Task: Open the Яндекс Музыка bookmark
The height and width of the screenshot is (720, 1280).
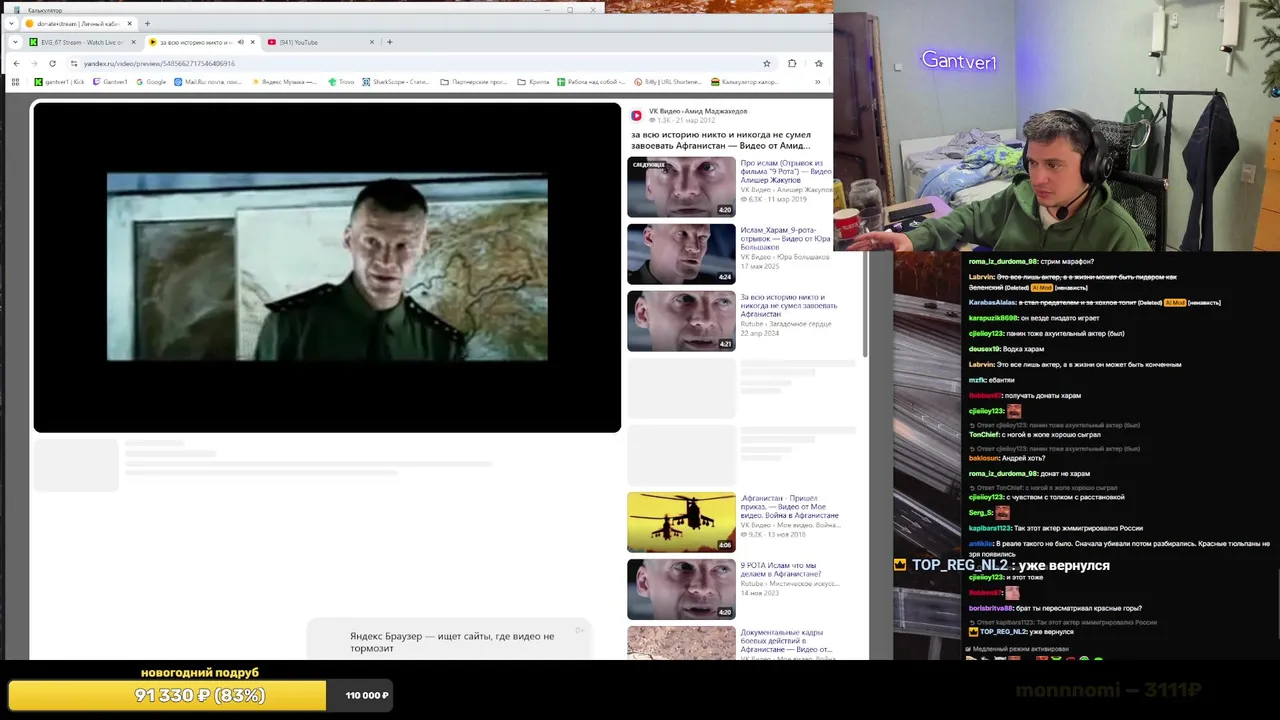Action: tap(284, 82)
